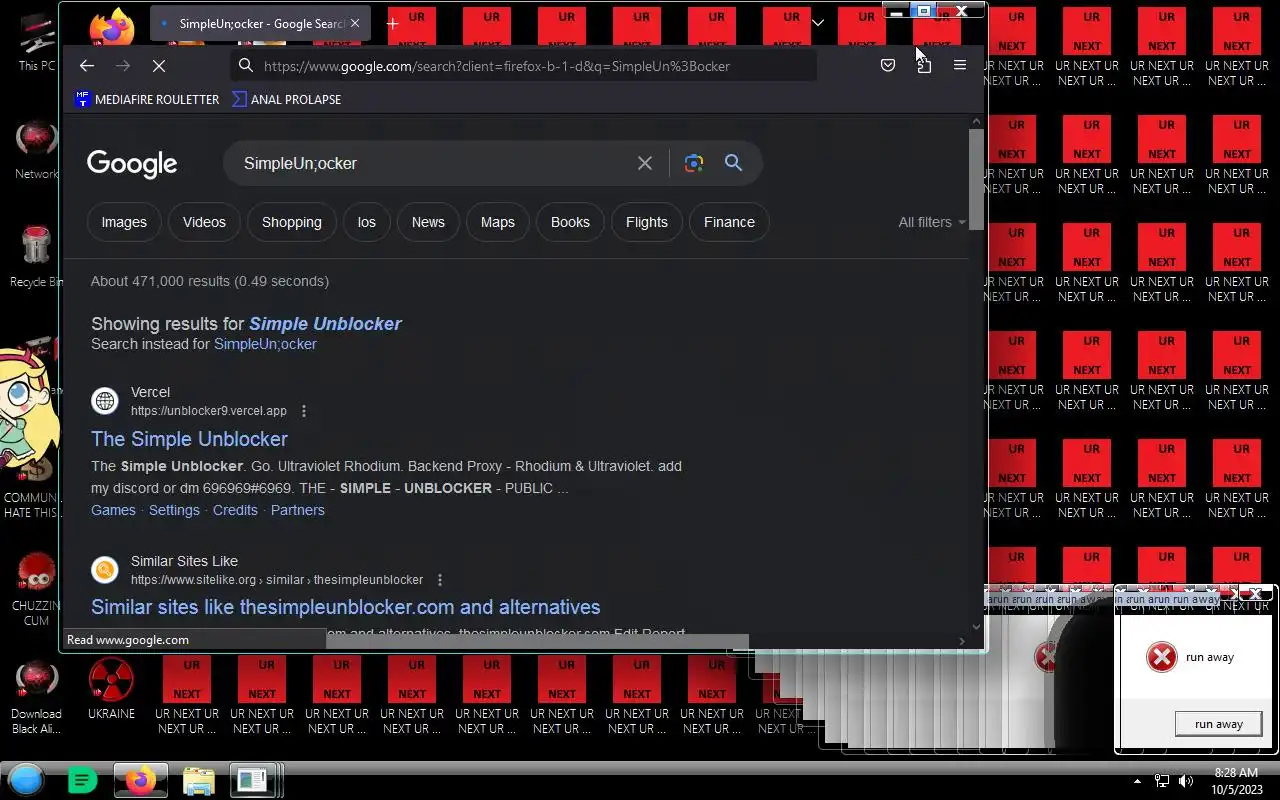
Task: Open a new tab with plus button
Action: coord(392,23)
